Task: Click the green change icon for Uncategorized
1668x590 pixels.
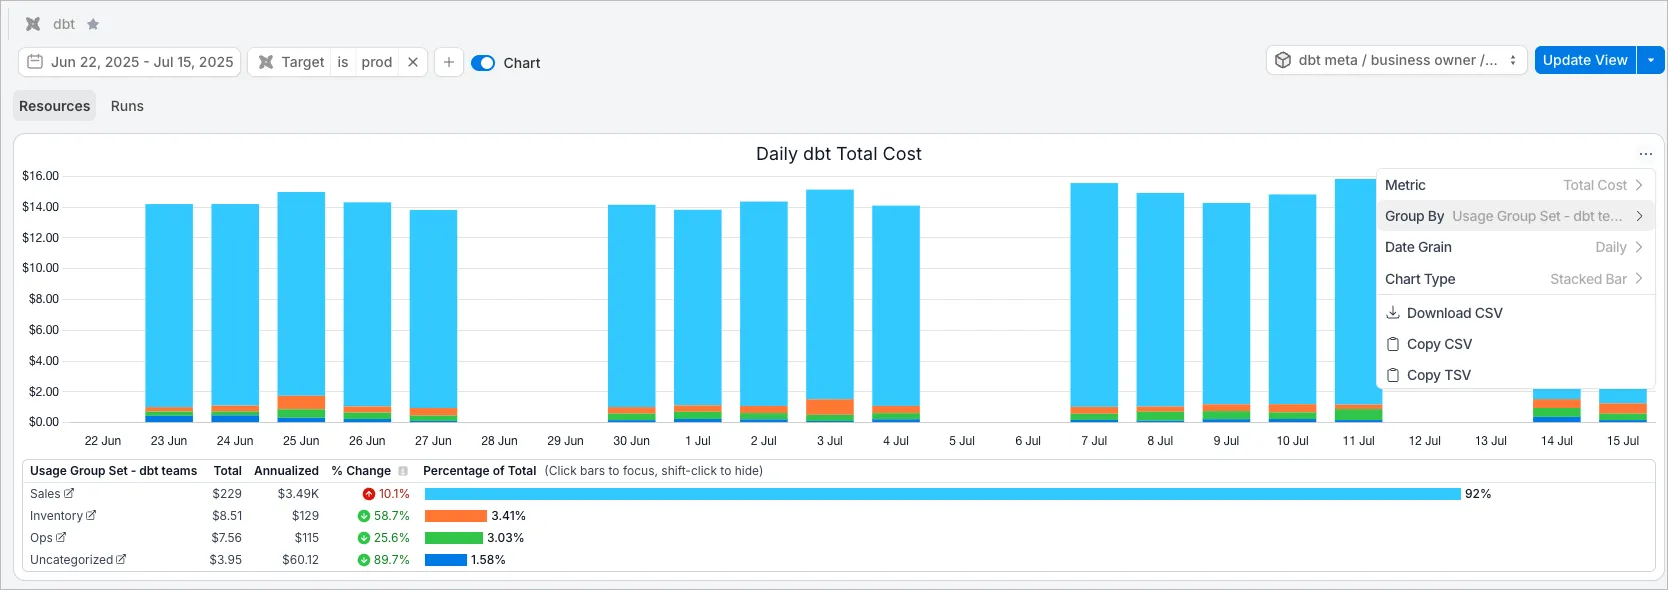Action: pos(364,560)
